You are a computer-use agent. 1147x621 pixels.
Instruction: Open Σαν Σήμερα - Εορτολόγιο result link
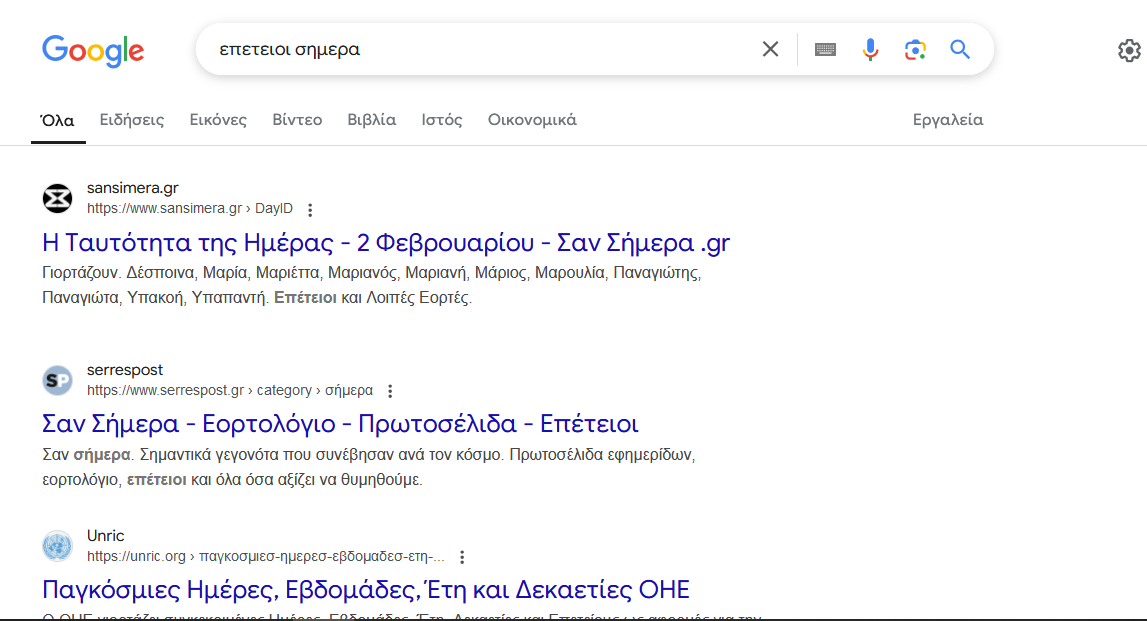point(340,424)
